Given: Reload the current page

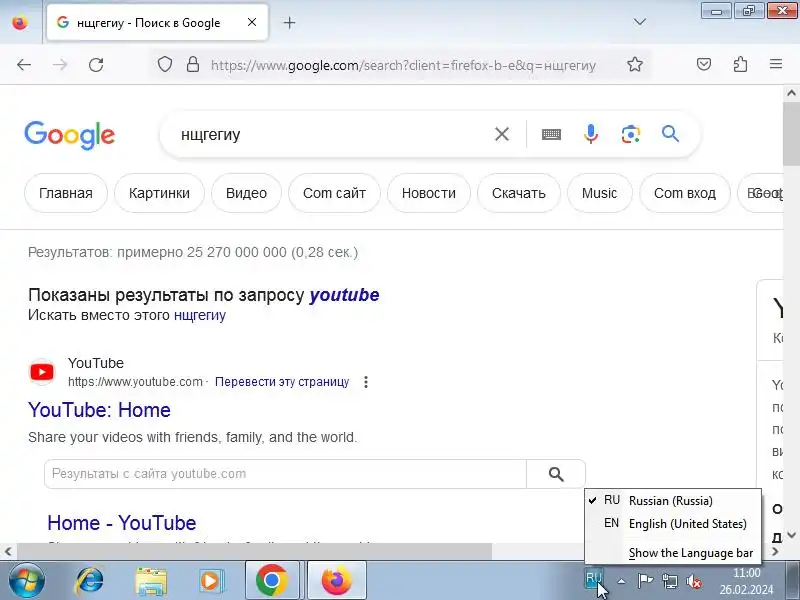Looking at the screenshot, I should pyautogui.click(x=96, y=65).
